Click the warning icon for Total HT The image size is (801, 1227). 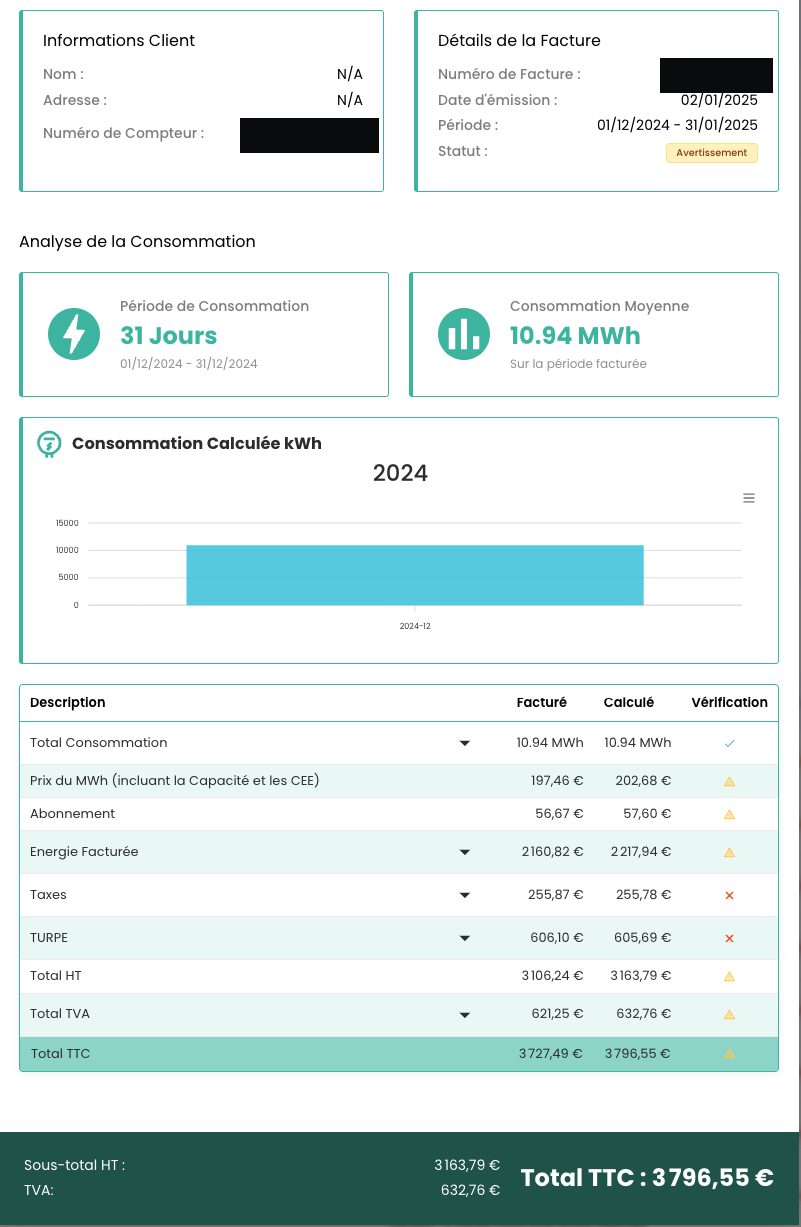(x=729, y=976)
